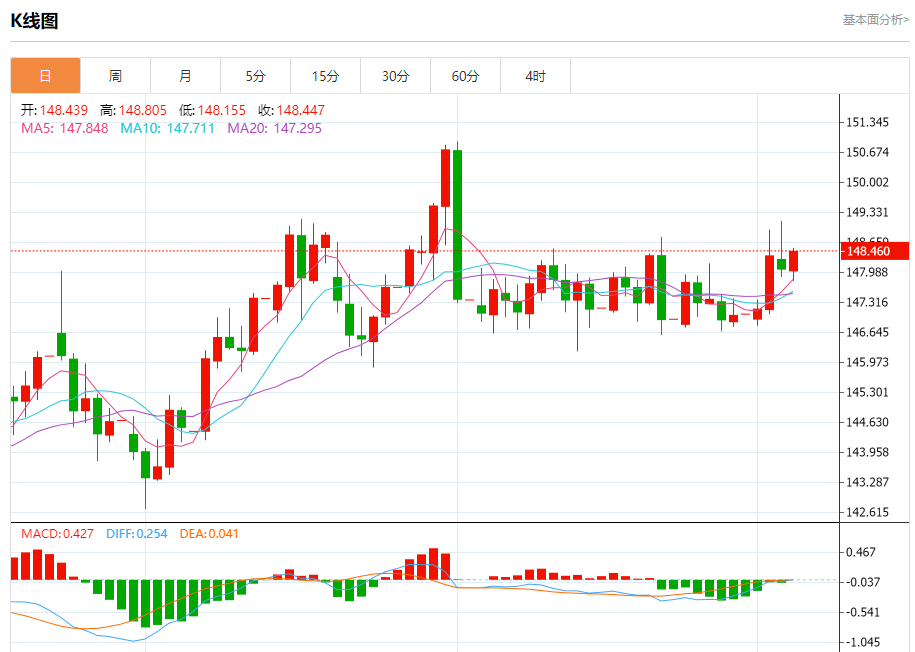915x652 pixels.
Task: Open the 60分 interval tab
Action: coord(466,76)
